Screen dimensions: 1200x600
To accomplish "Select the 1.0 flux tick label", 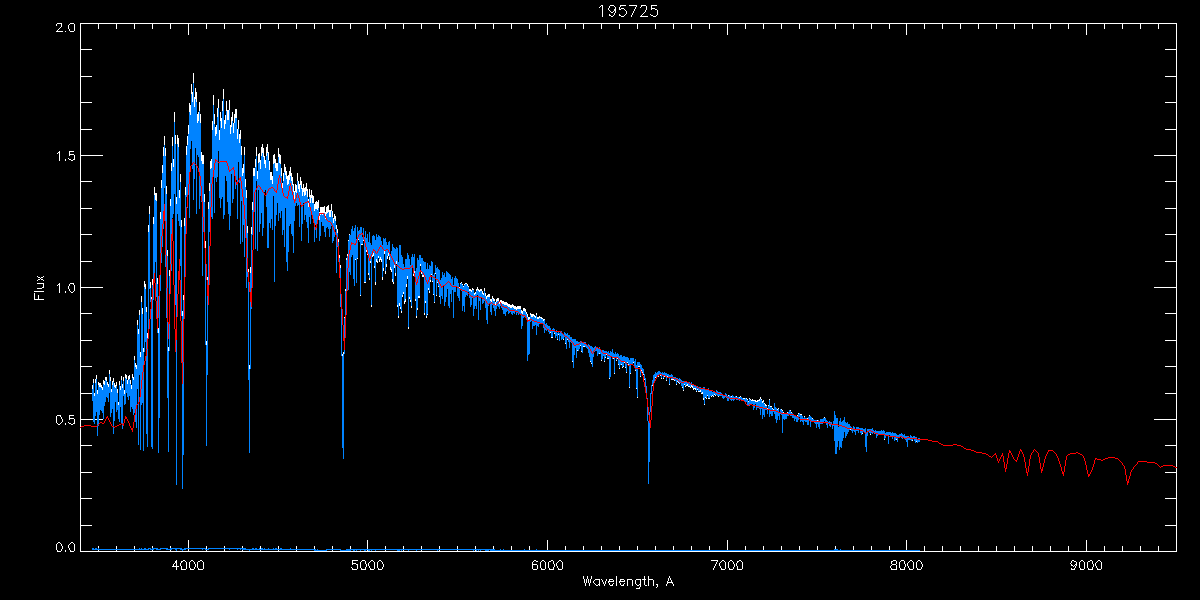I will (x=66, y=288).
